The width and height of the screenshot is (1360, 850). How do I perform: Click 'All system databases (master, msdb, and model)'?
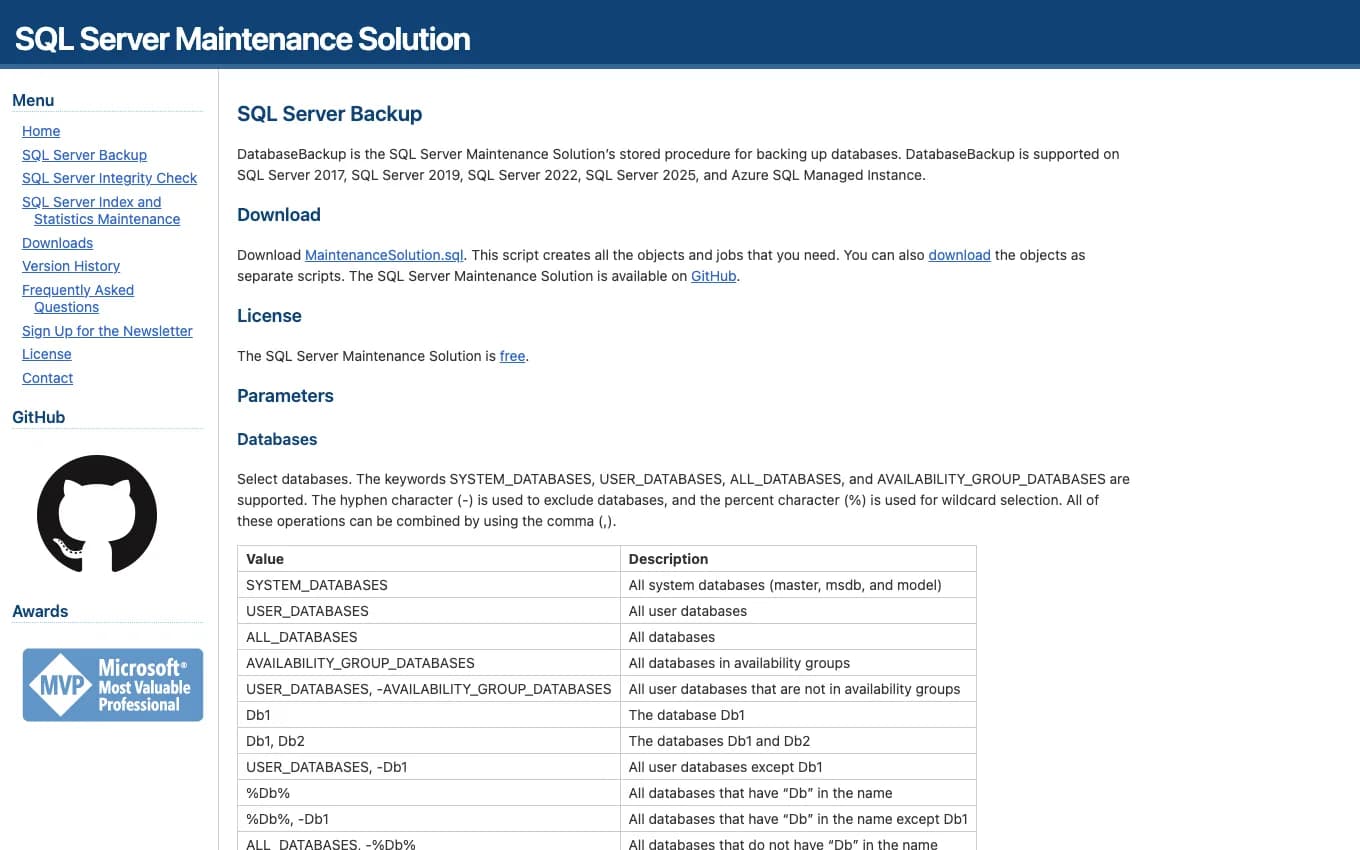click(x=798, y=585)
